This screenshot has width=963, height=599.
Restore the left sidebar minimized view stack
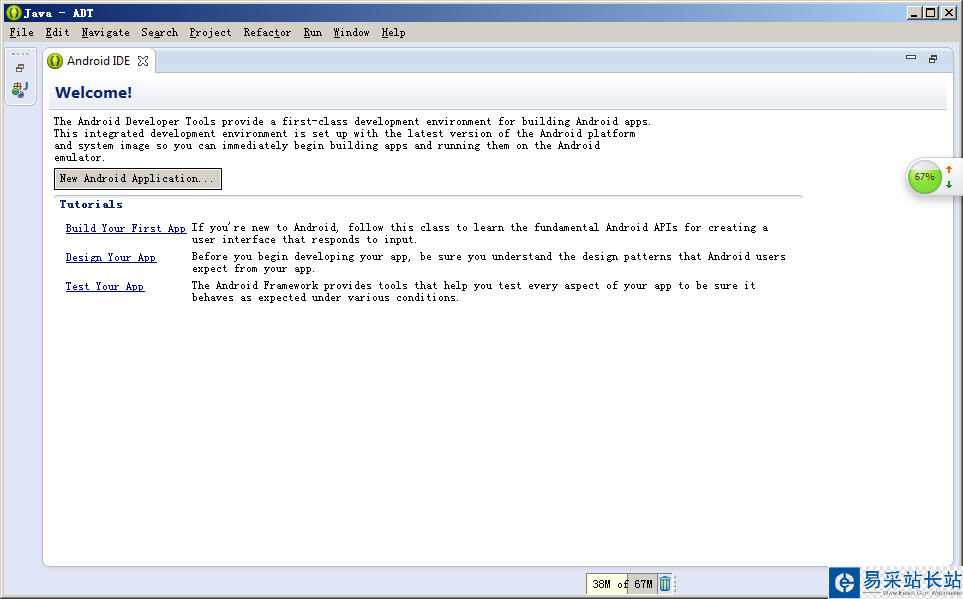20,68
